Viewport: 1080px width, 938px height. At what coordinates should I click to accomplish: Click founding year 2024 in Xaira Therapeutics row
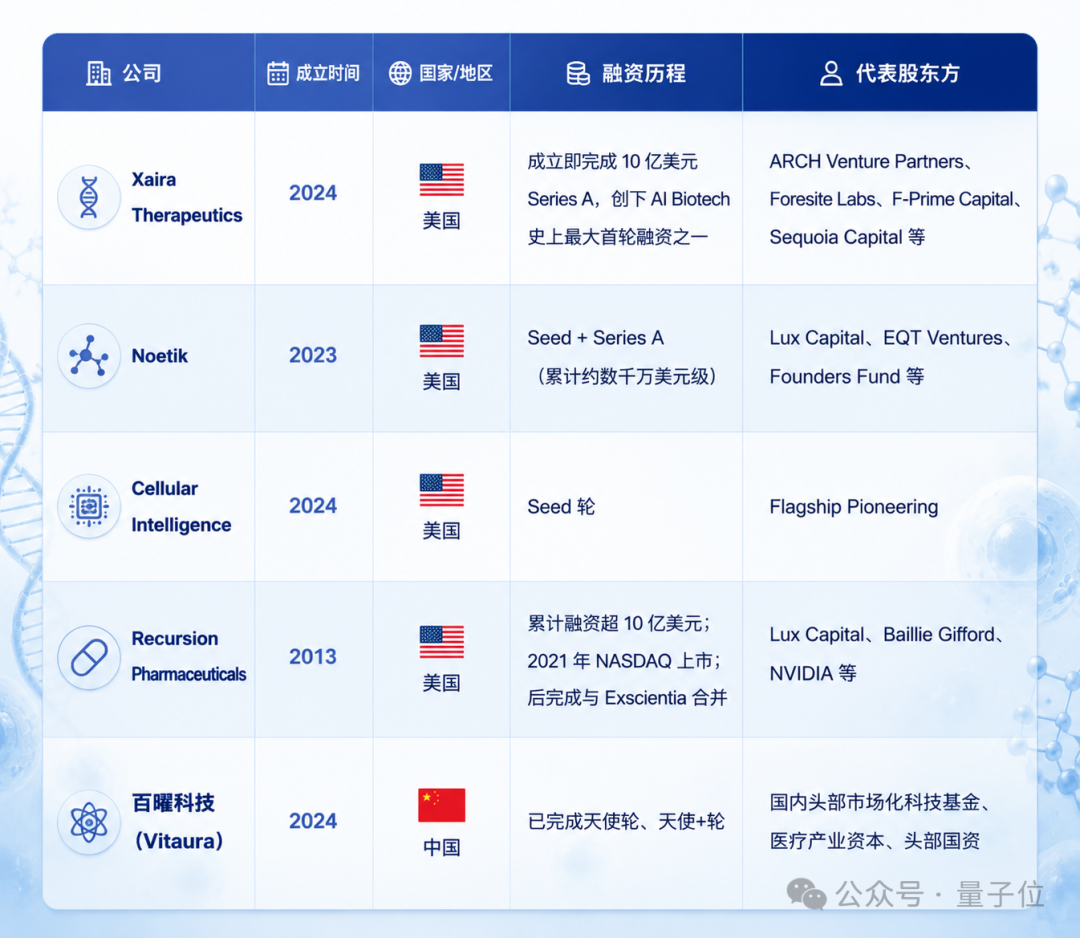pyautogui.click(x=313, y=193)
